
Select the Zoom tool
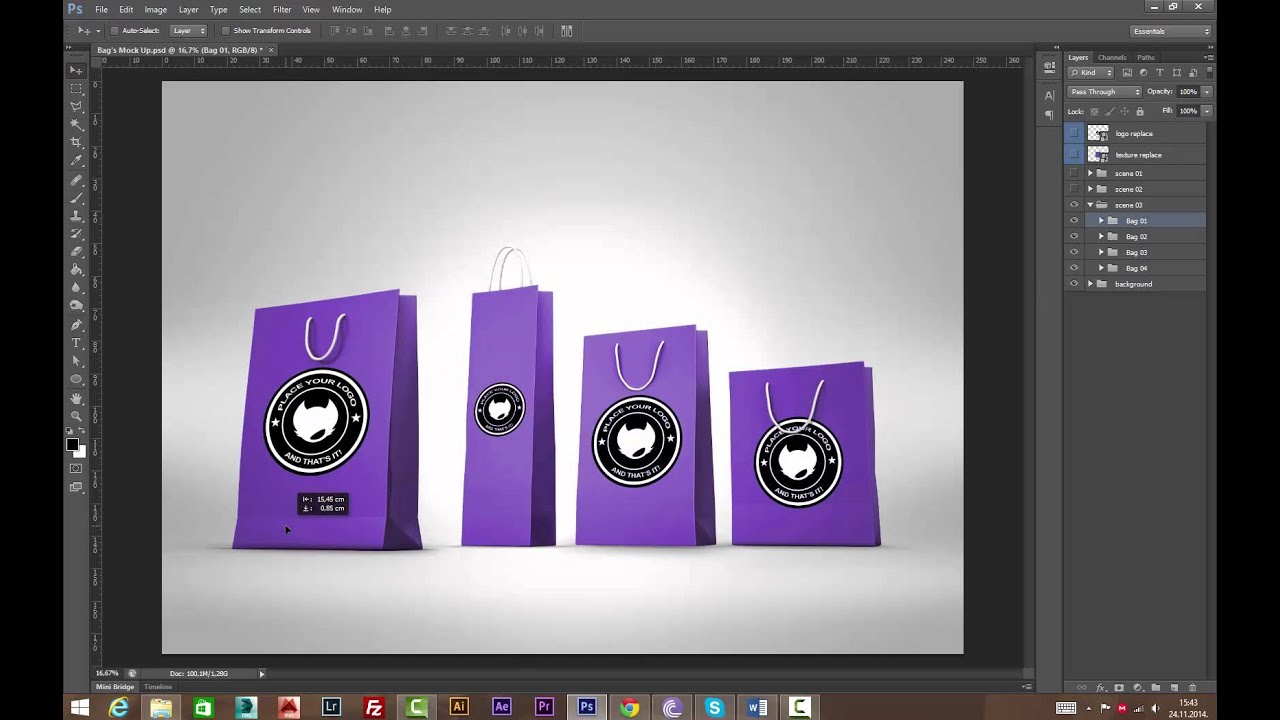pyautogui.click(x=76, y=417)
